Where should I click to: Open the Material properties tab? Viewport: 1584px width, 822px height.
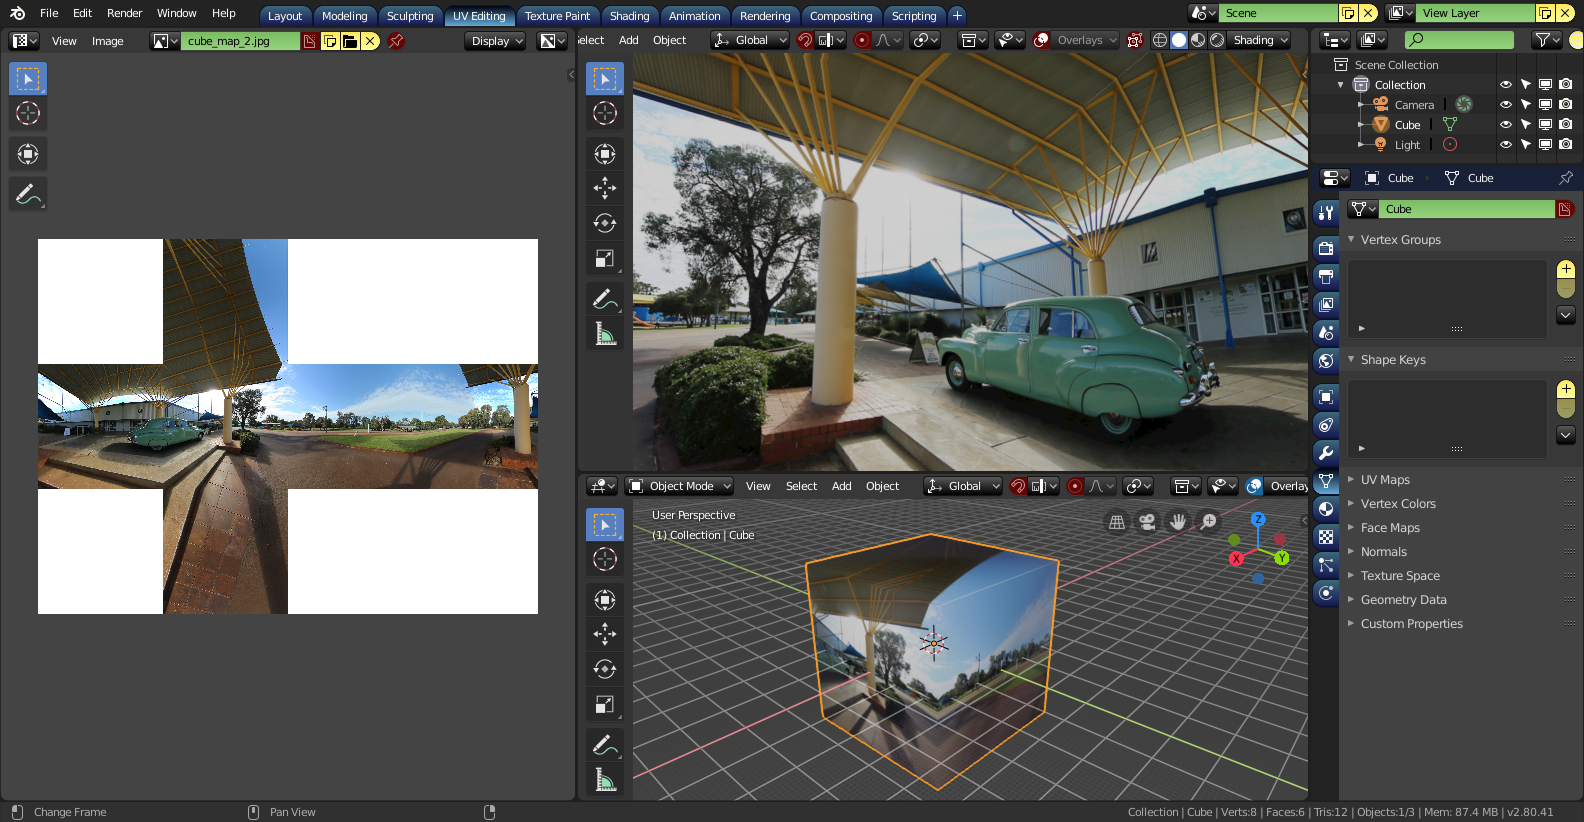pyautogui.click(x=1326, y=509)
